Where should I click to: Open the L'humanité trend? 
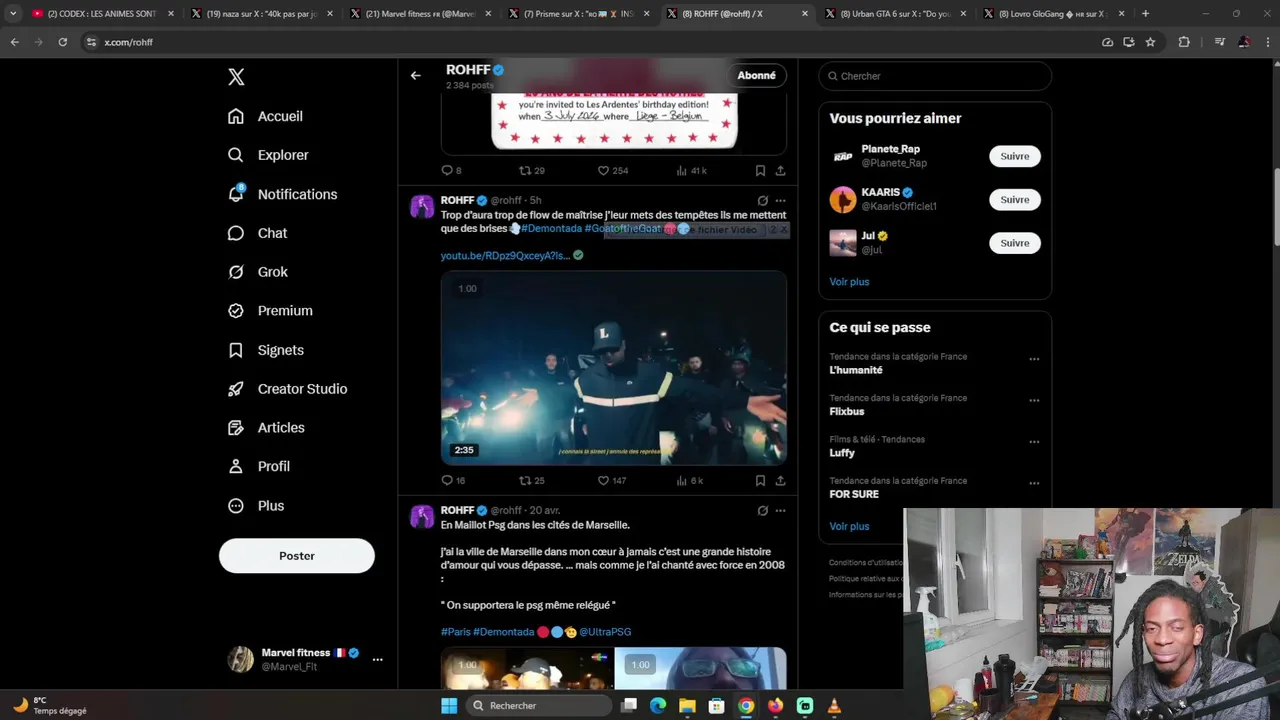point(856,370)
